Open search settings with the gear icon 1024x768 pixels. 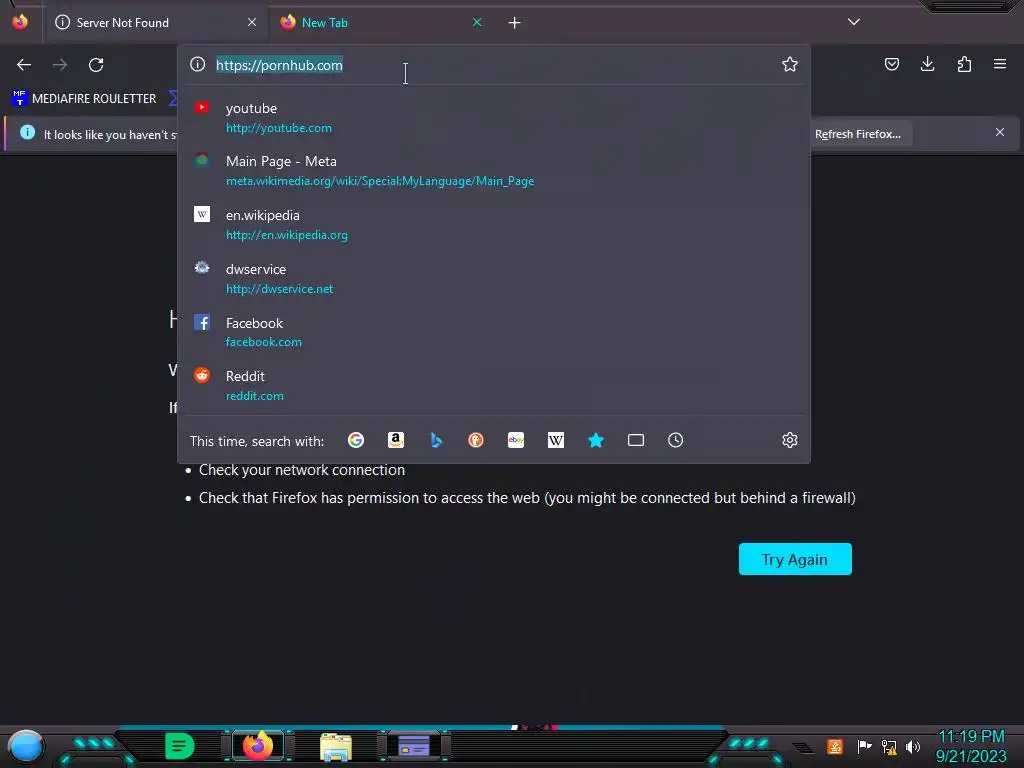(790, 440)
